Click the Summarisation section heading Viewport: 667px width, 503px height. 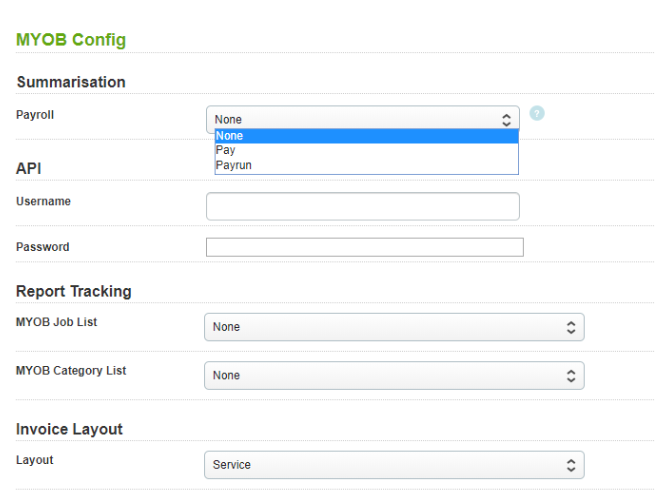pyautogui.click(x=71, y=82)
